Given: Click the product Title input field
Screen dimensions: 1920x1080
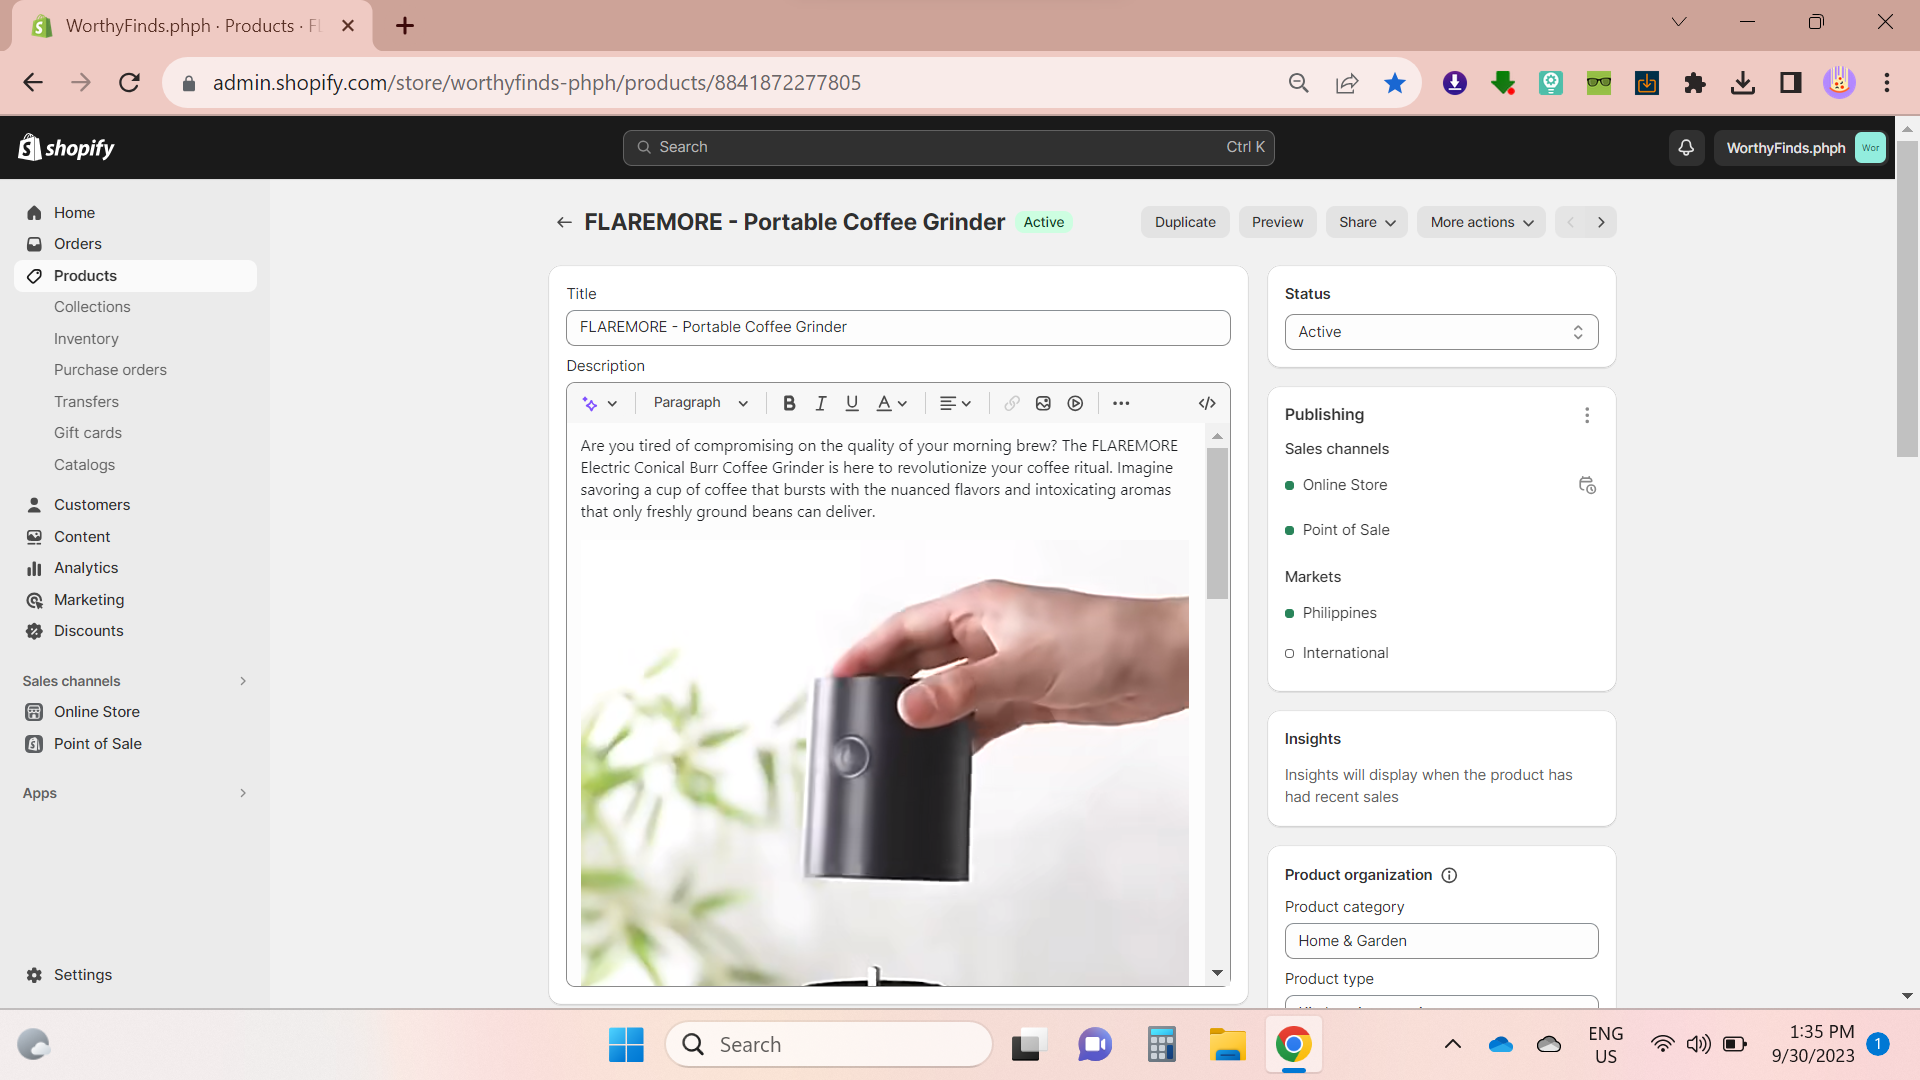Looking at the screenshot, I should pyautogui.click(x=897, y=328).
